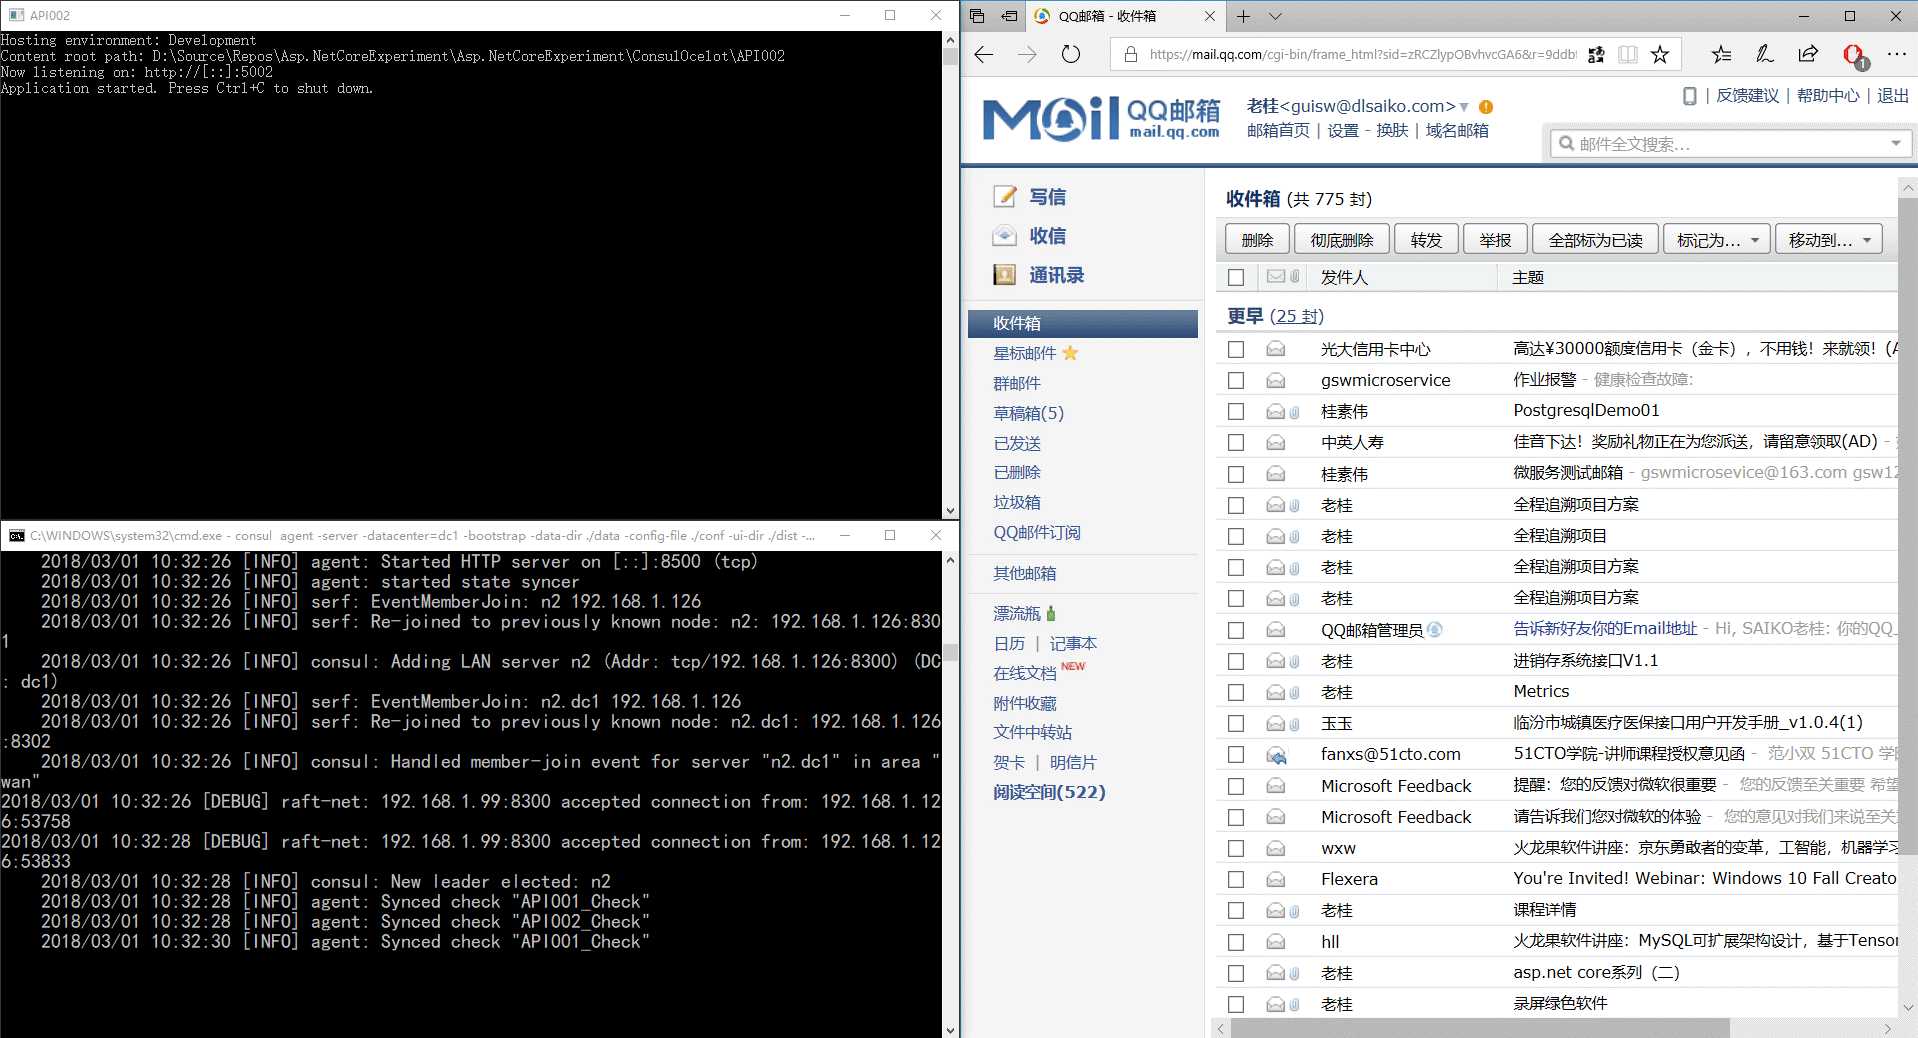
Task: Open the new tab plus button
Action: pyautogui.click(x=1243, y=16)
